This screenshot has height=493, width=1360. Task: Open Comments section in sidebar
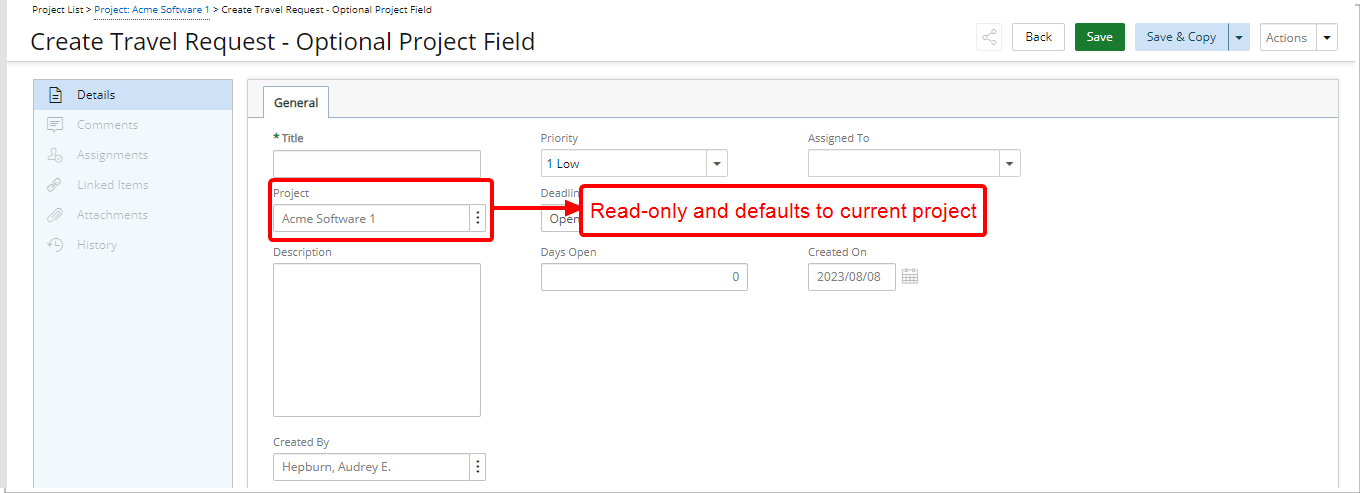(x=107, y=125)
